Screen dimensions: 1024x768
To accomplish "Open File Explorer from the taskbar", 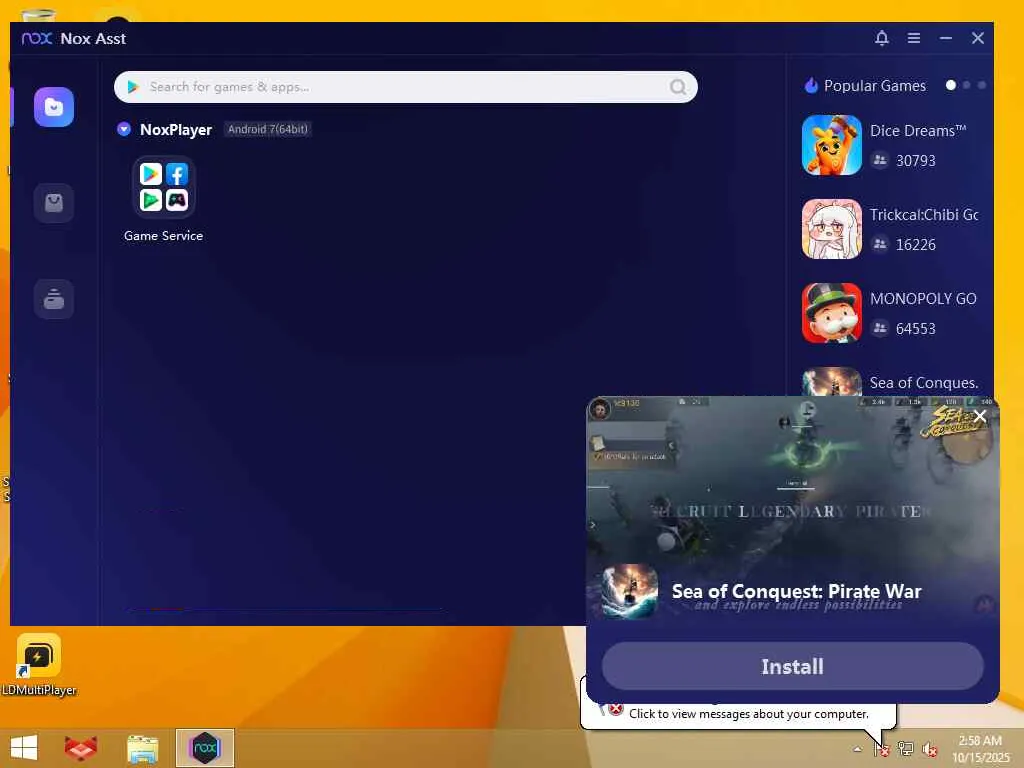I will click(x=142, y=748).
